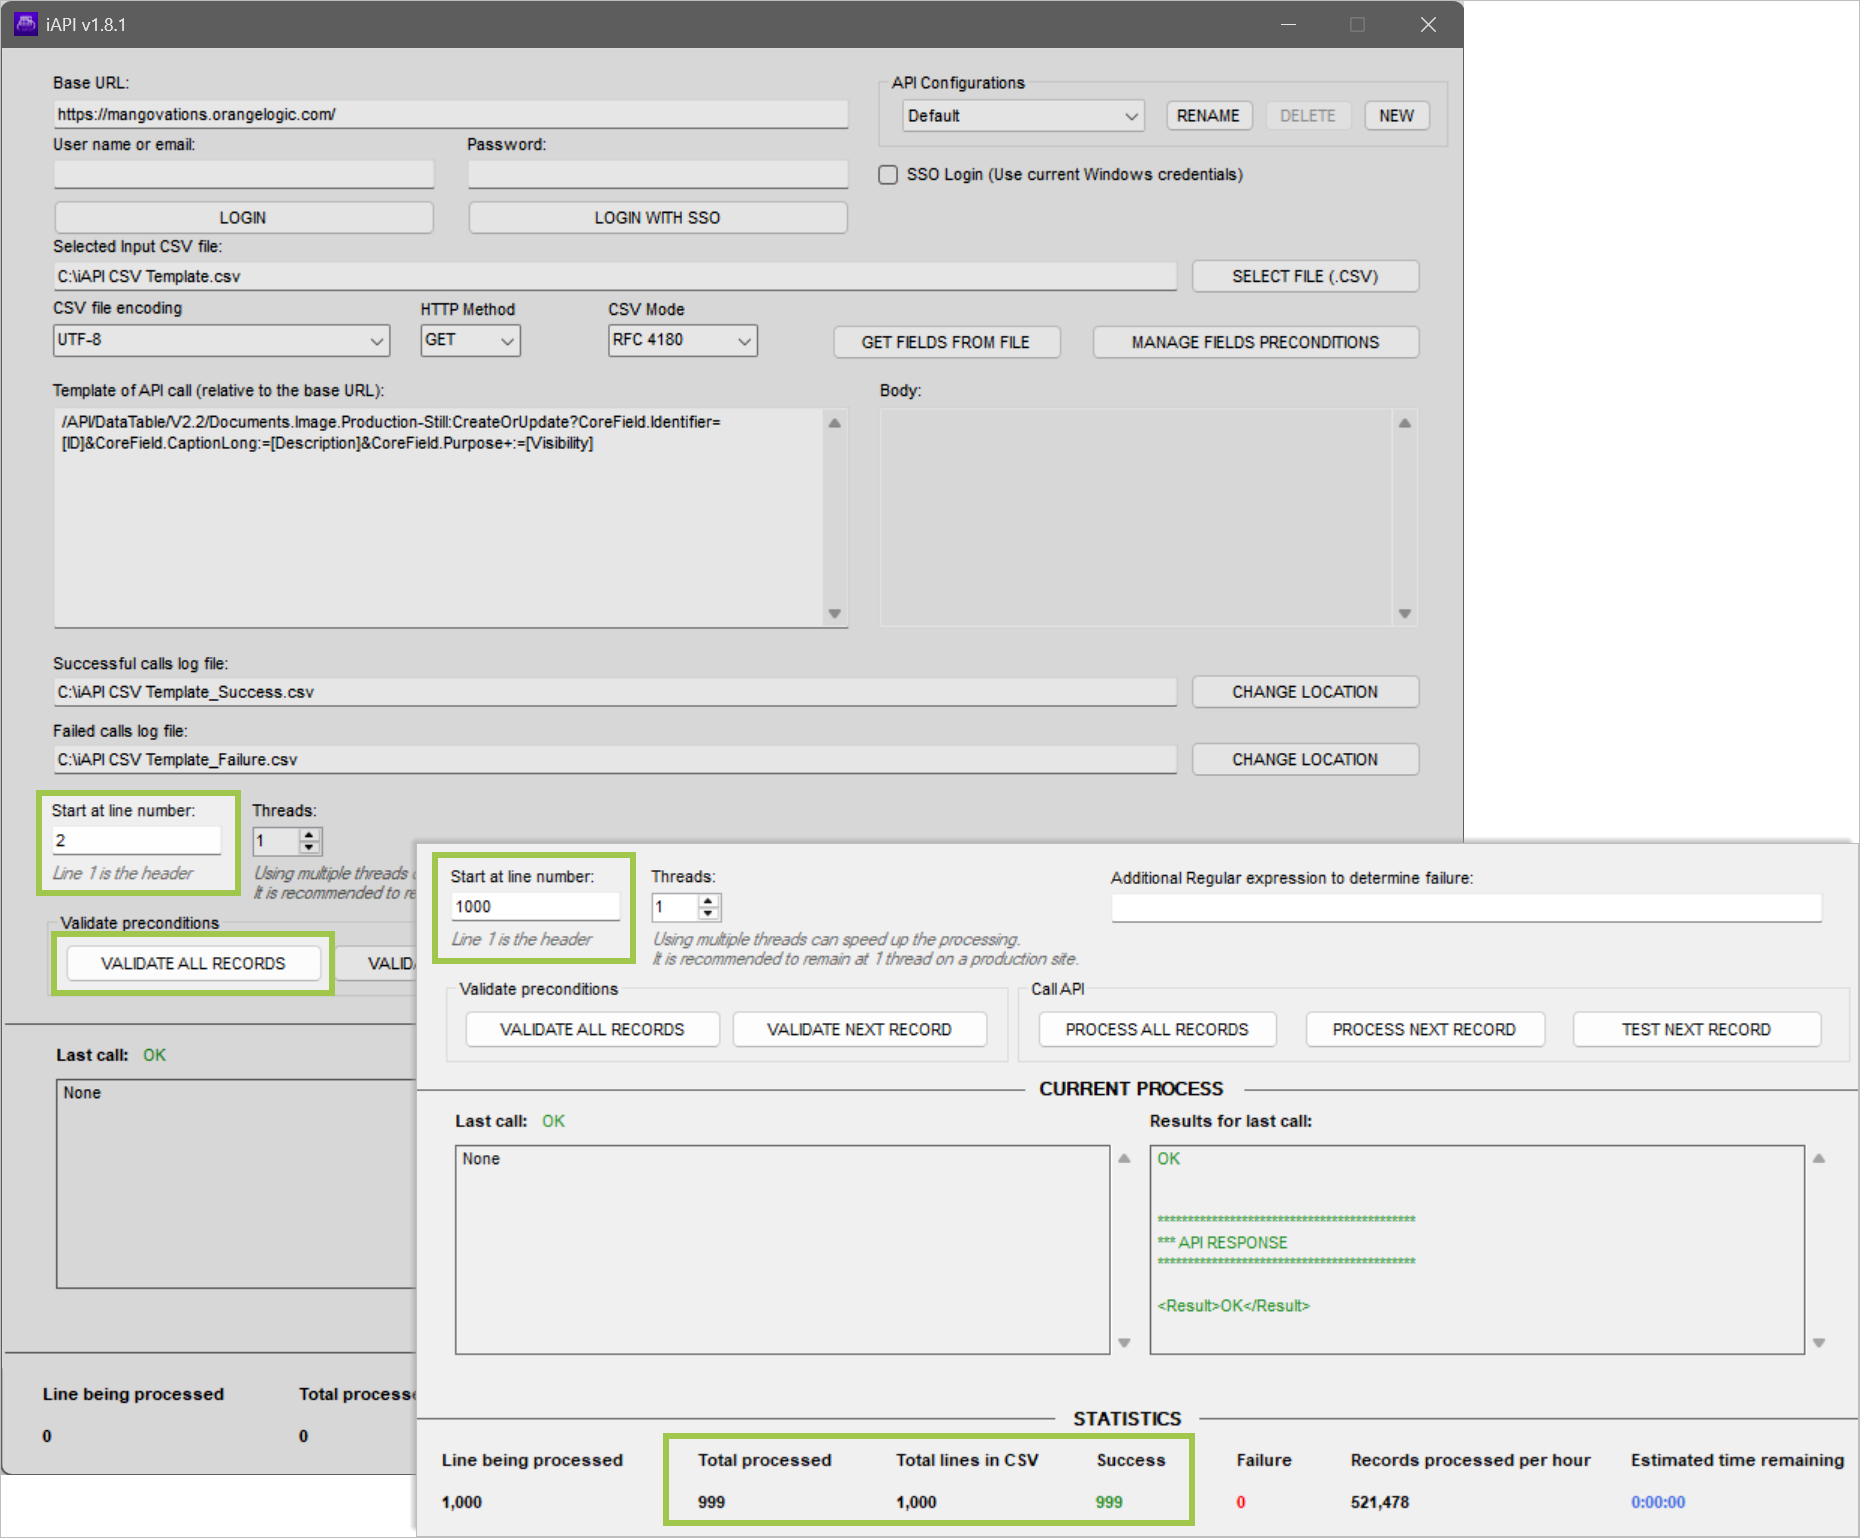Click the red Failure count 0
Image resolution: width=1860 pixels, height=1538 pixels.
click(1241, 1502)
